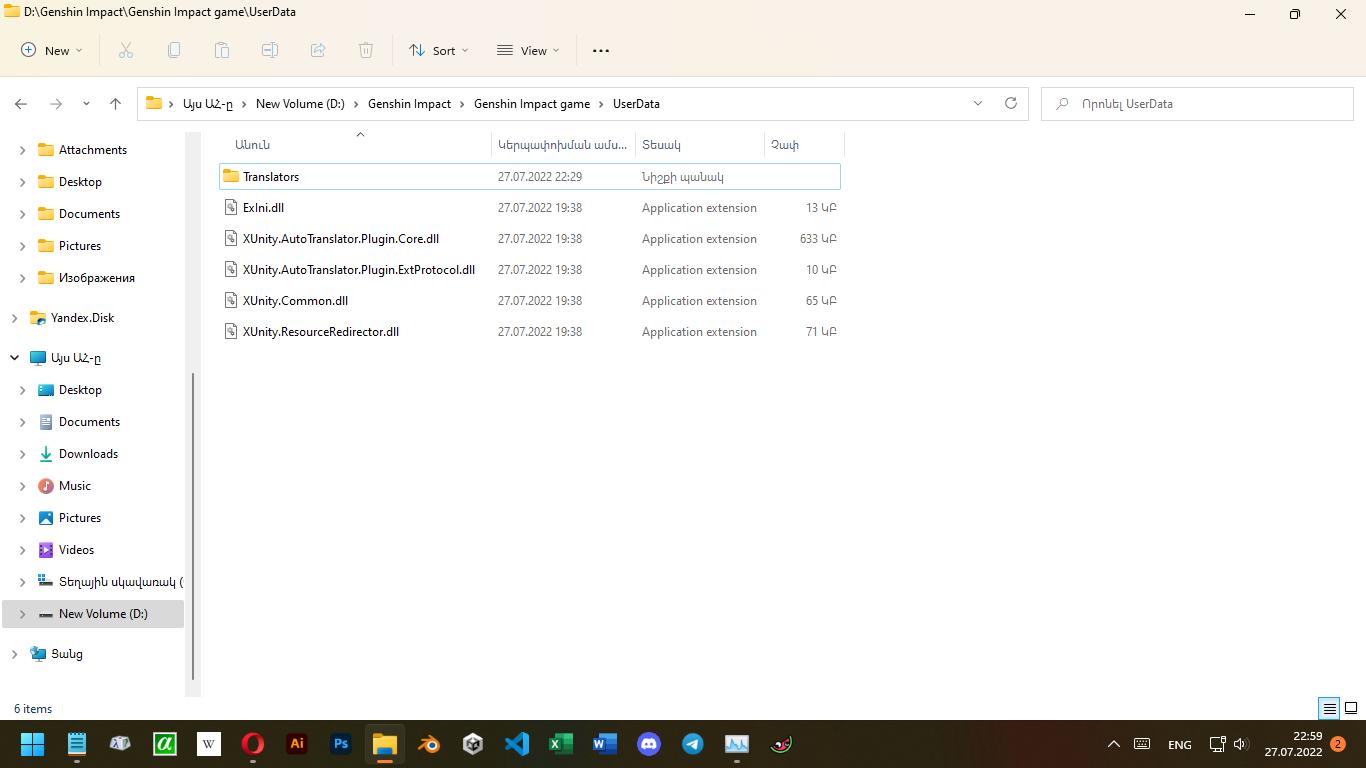Image resolution: width=1366 pixels, height=768 pixels.
Task: Show hidden system tray icons
Action: (1113, 744)
